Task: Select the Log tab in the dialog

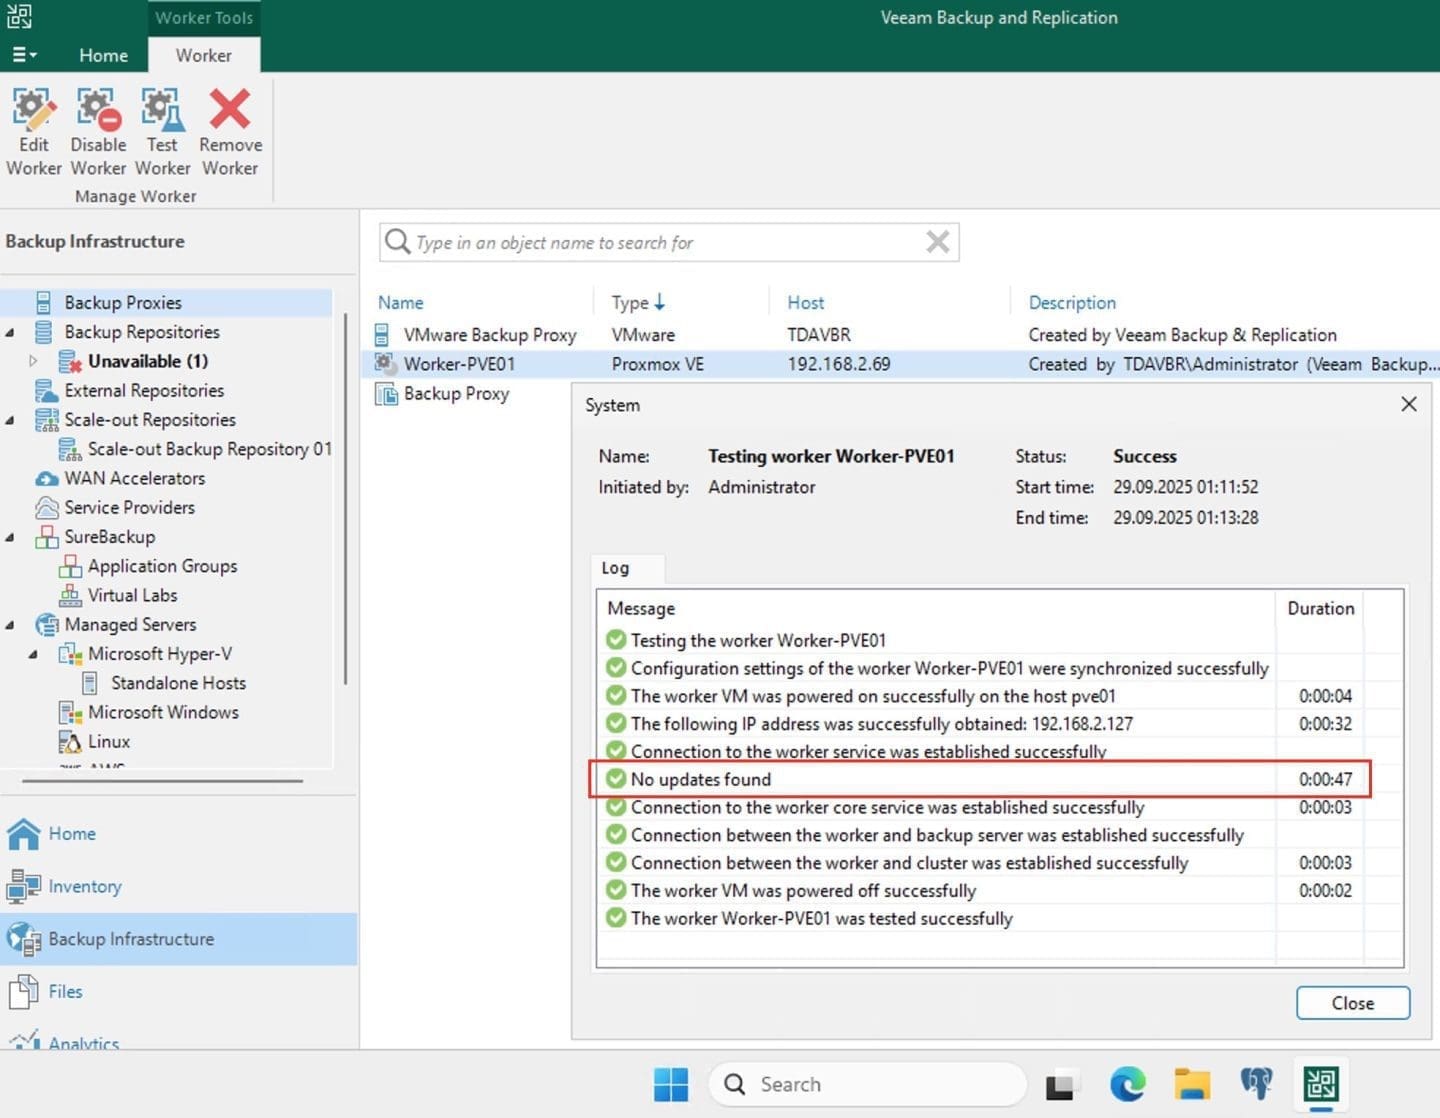Action: tap(615, 568)
